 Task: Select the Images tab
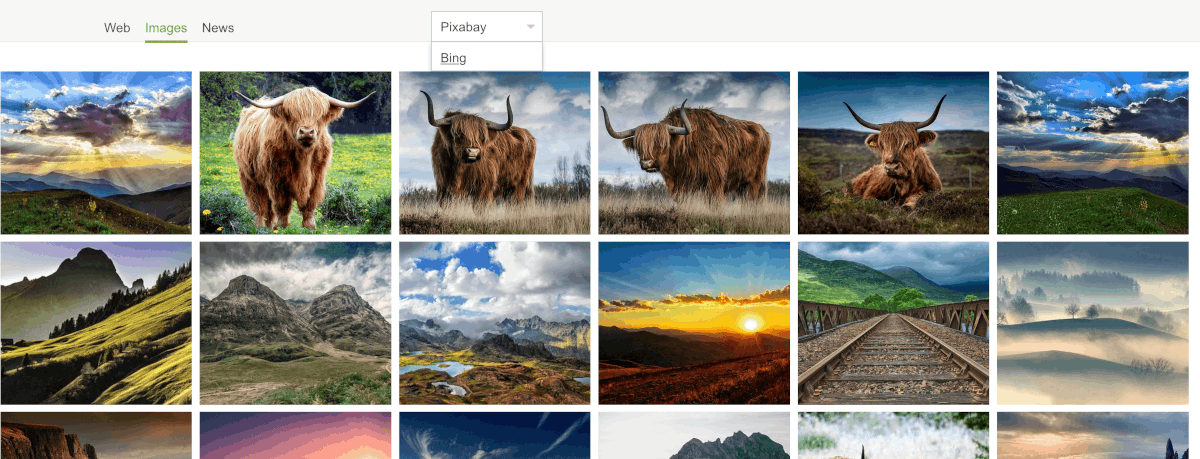(166, 28)
